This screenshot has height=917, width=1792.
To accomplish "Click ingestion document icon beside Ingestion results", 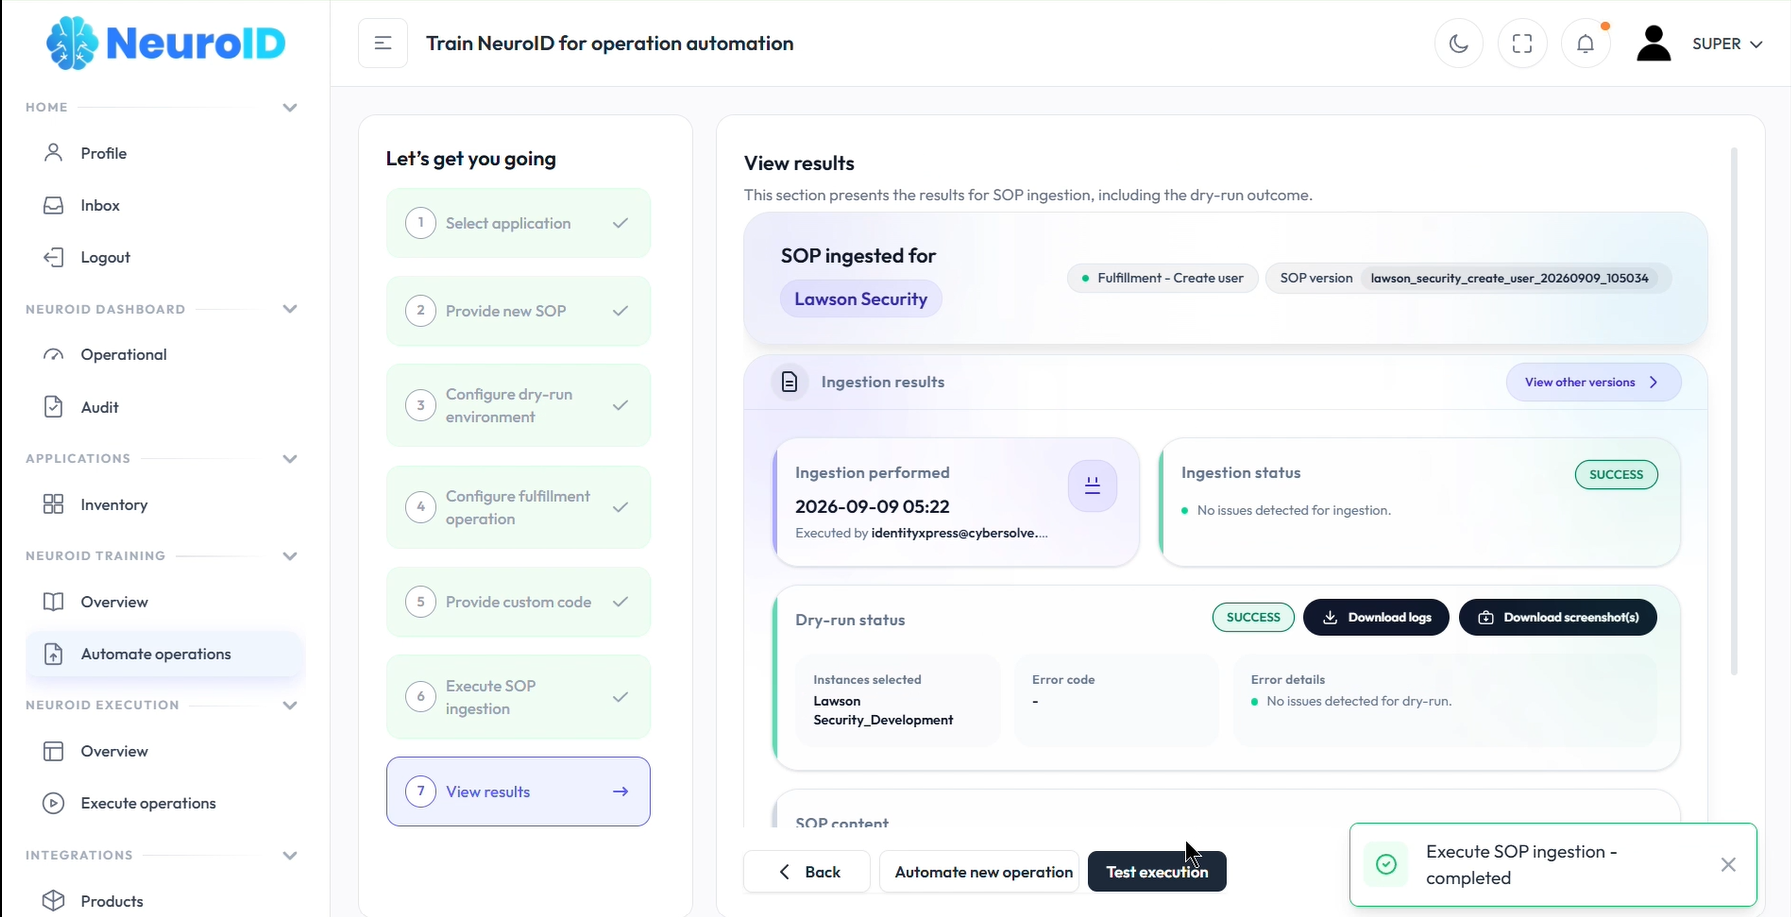I will coord(789,382).
